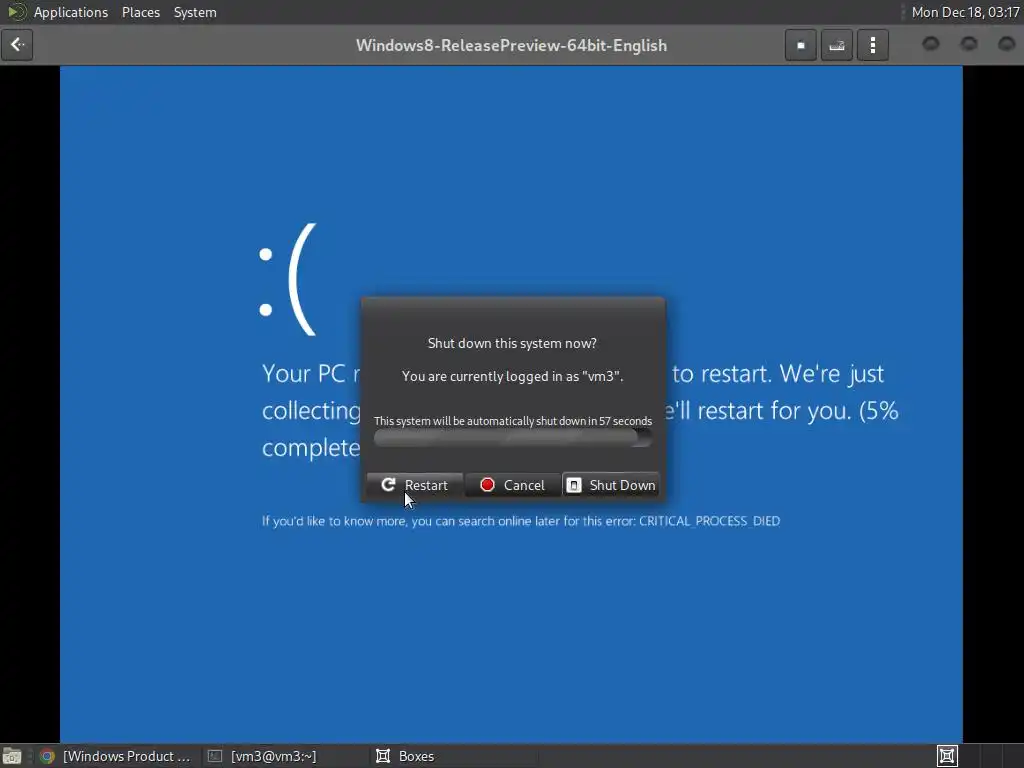Open the keyboard shortcuts icon in Boxes
This screenshot has width=1024, height=768.
pos(837,45)
